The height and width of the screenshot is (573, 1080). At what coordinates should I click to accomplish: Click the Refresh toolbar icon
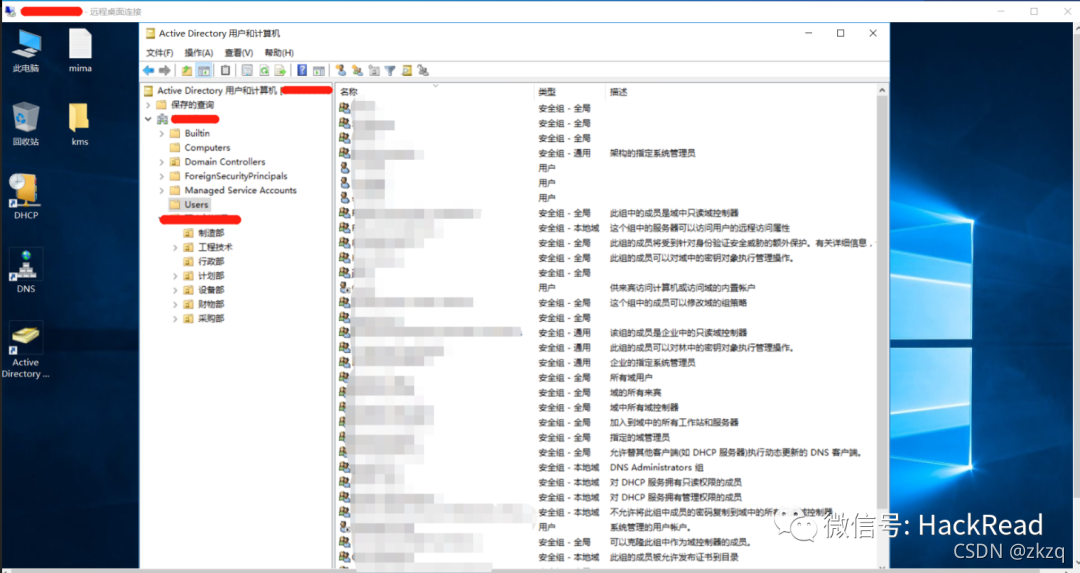tap(264, 70)
